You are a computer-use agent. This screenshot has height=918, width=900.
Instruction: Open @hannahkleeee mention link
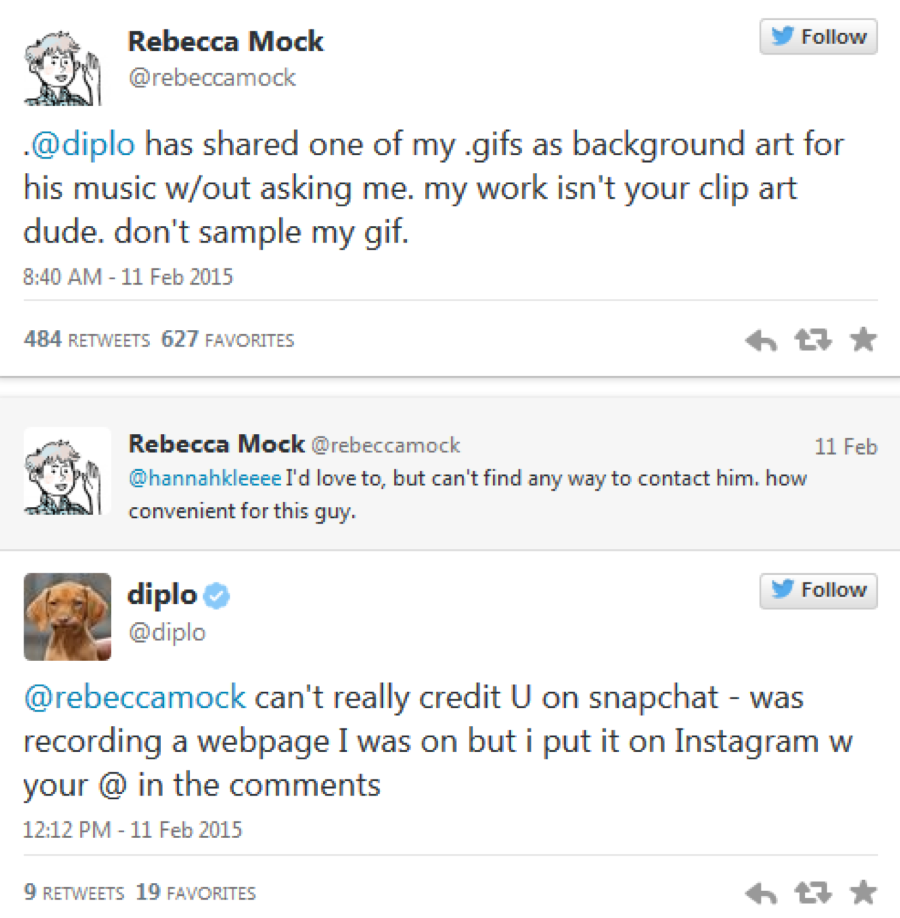coord(205,478)
